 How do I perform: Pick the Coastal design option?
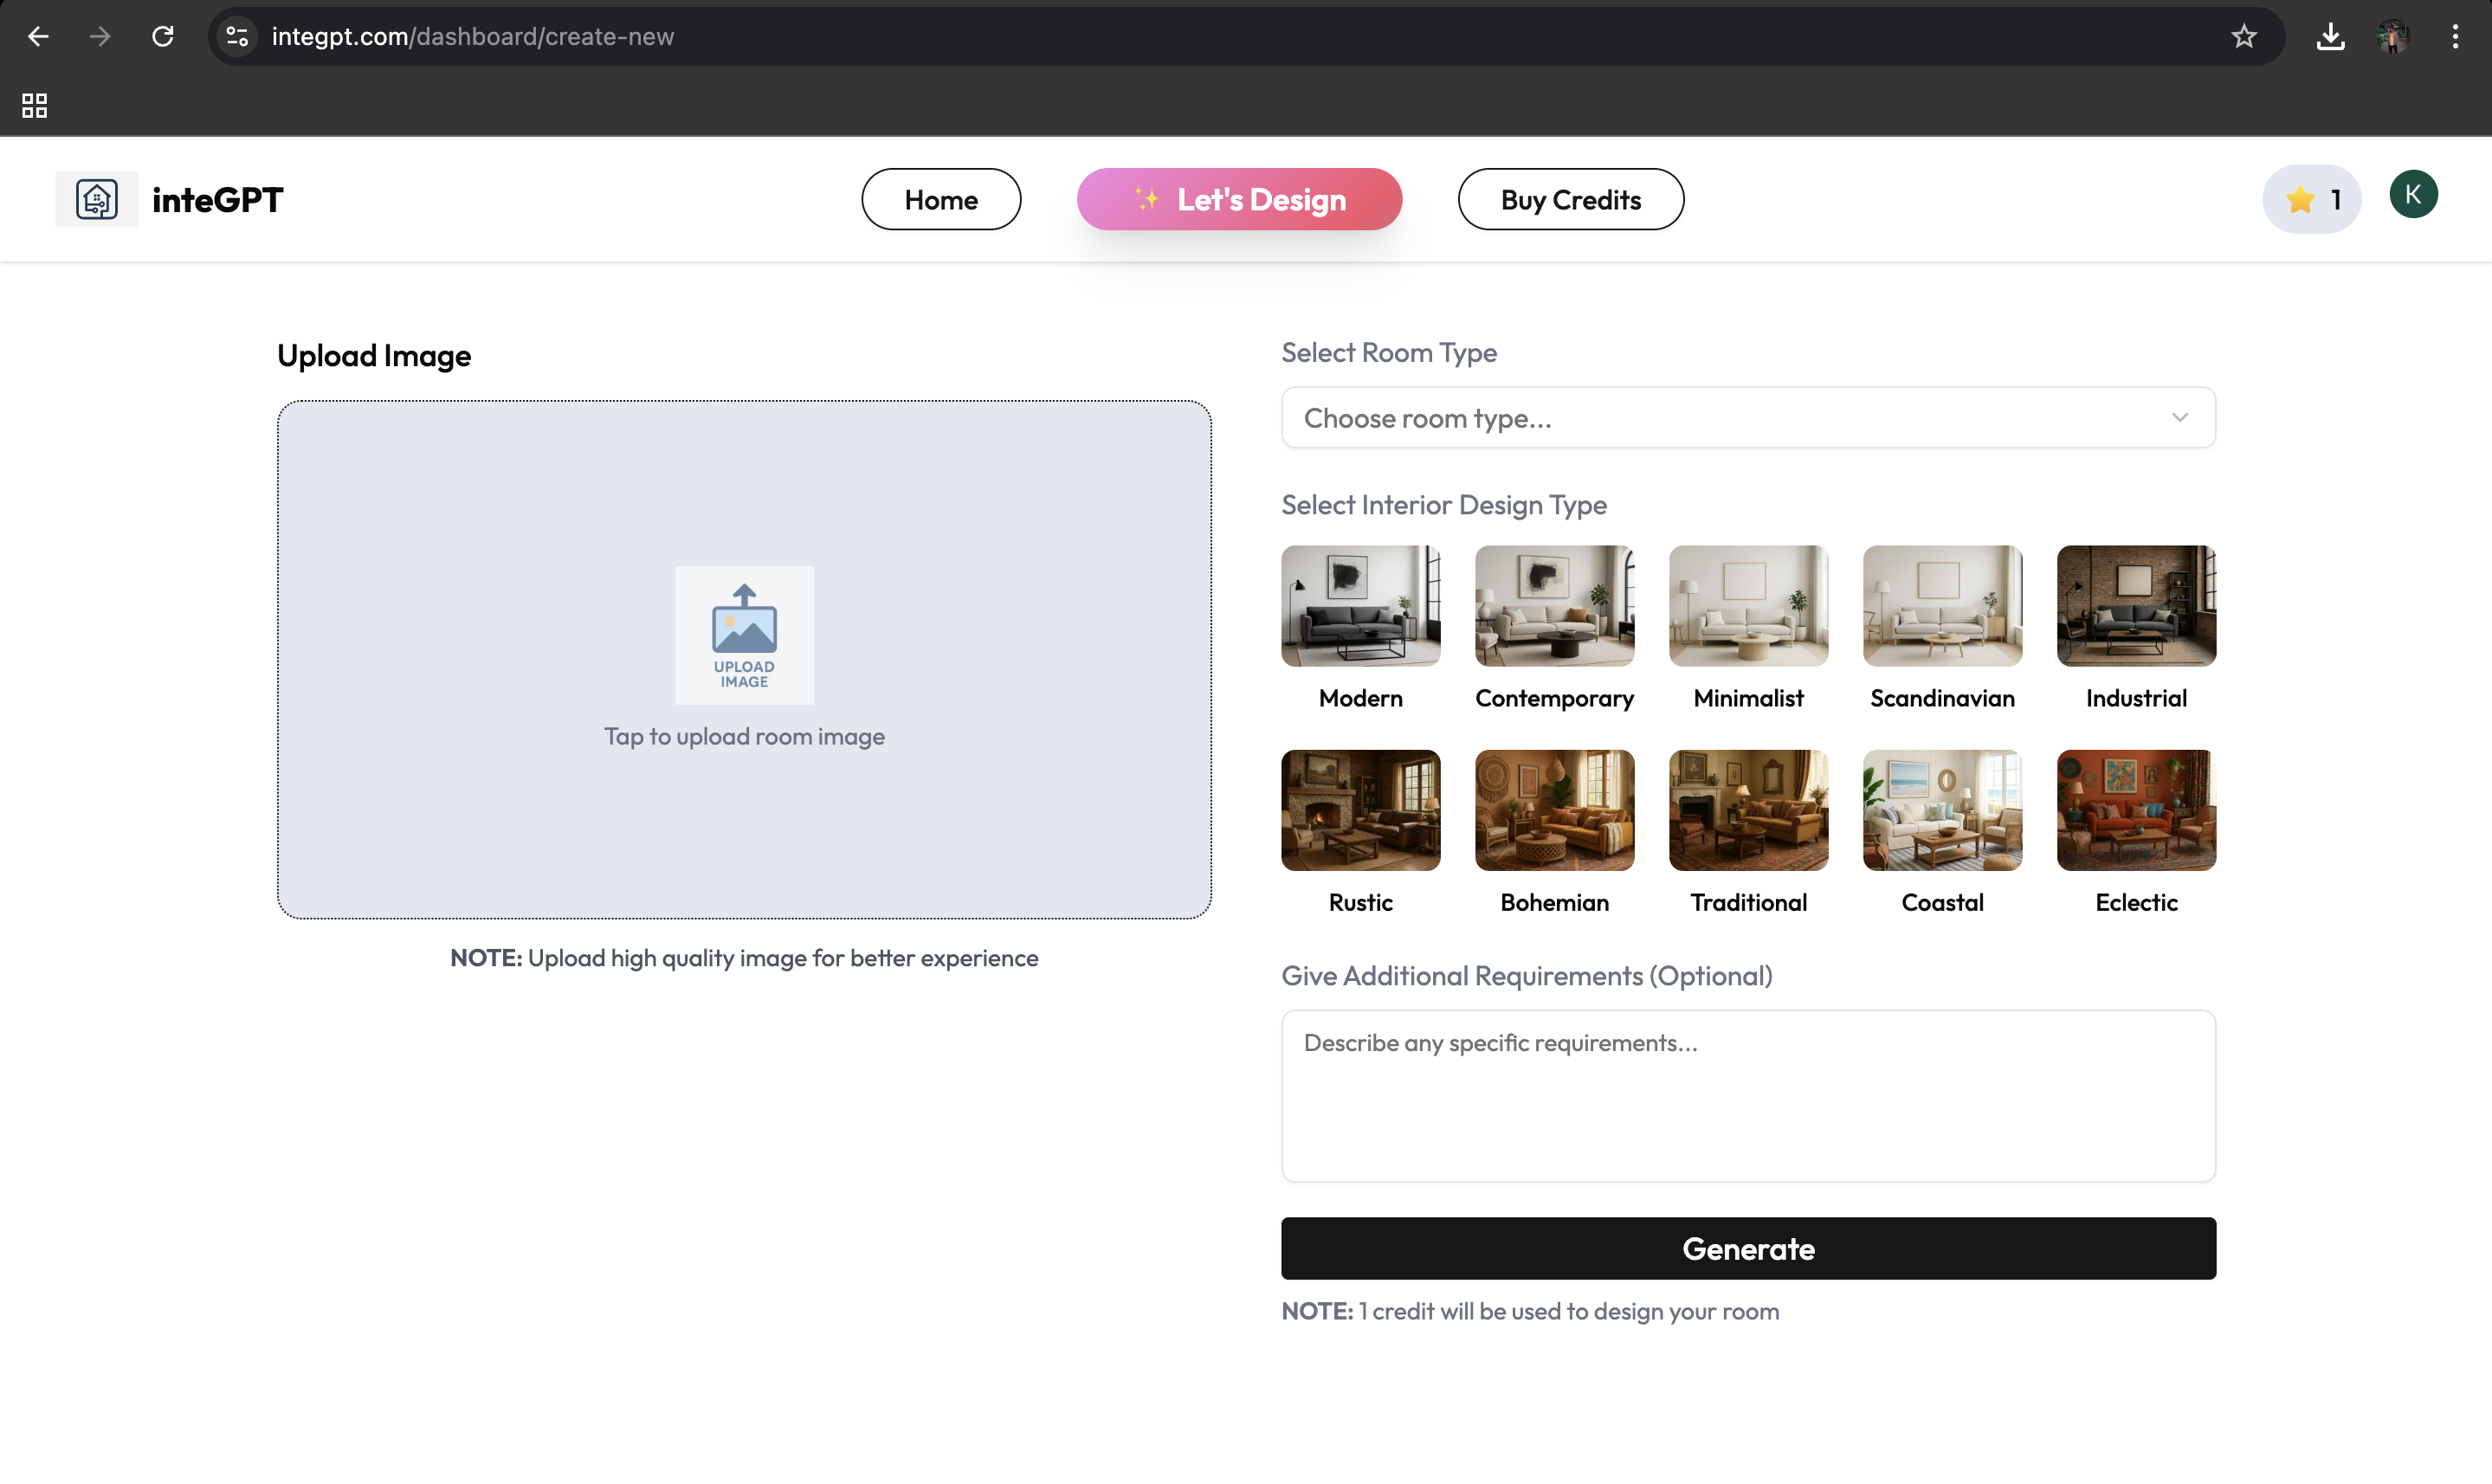tap(1941, 810)
